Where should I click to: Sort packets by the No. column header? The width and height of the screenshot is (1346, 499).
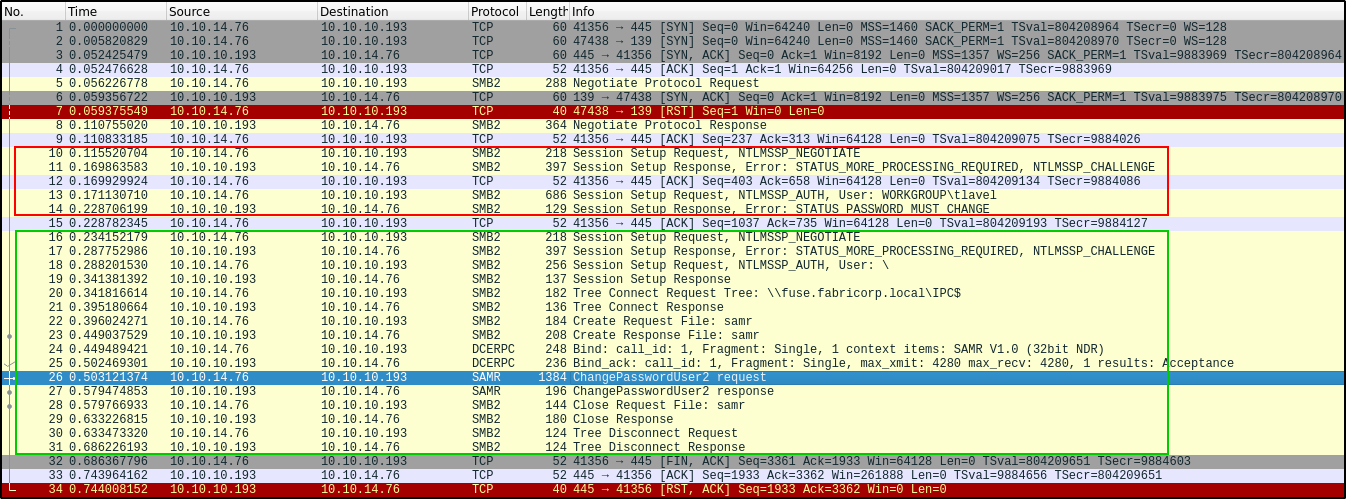click(32, 10)
